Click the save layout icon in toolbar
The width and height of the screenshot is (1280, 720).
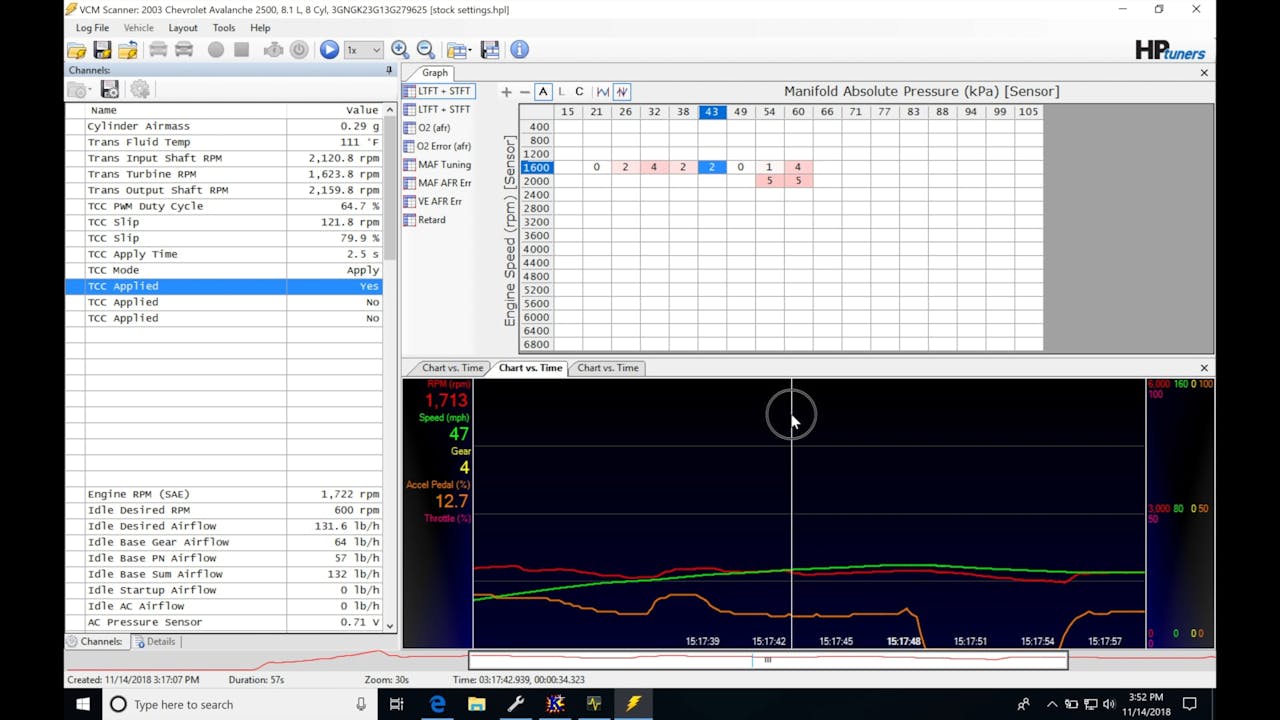490,50
